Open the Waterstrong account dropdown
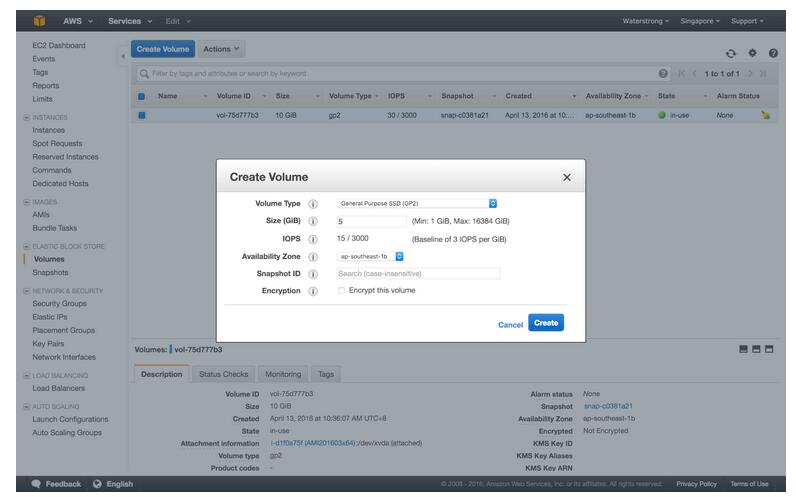This screenshot has height=497, width=796. pos(645,21)
